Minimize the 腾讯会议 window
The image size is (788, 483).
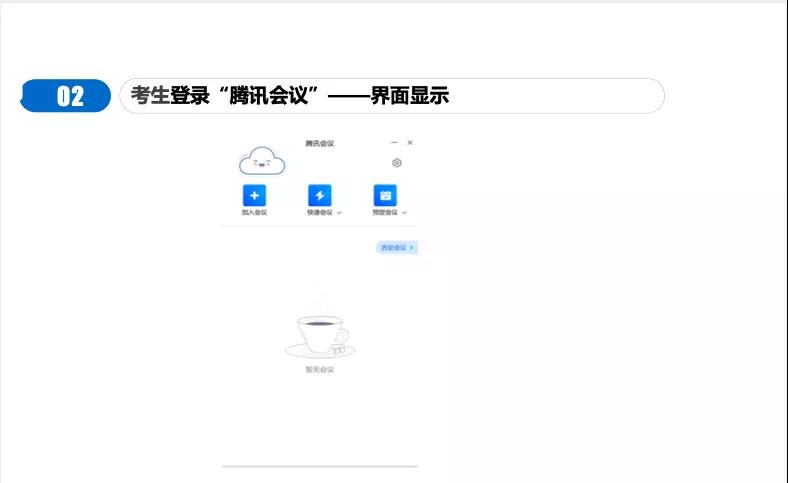point(394,143)
